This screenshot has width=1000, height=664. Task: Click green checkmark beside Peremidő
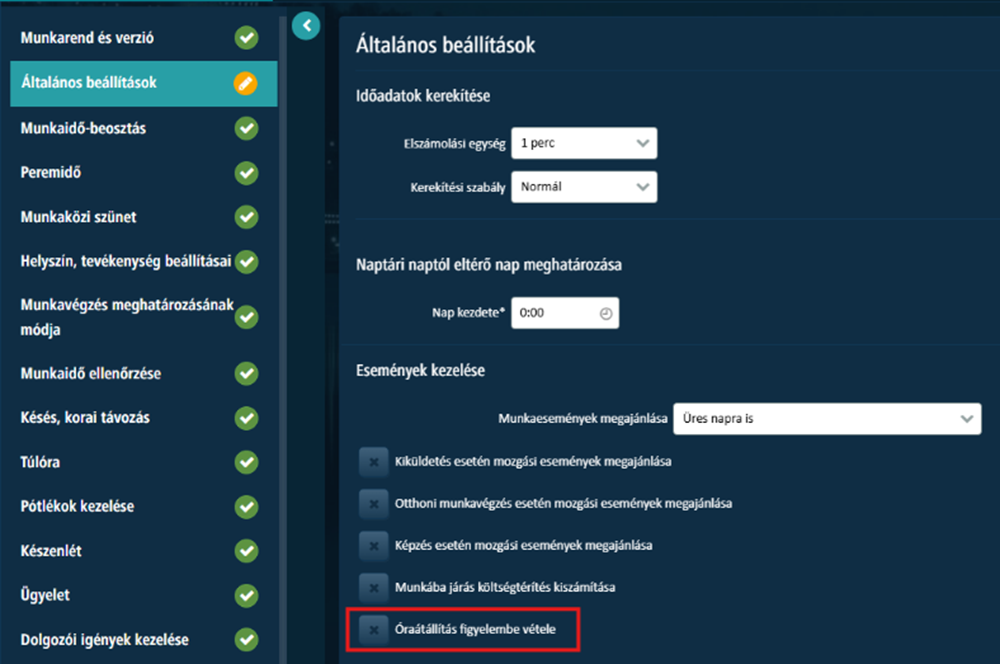pos(246,172)
